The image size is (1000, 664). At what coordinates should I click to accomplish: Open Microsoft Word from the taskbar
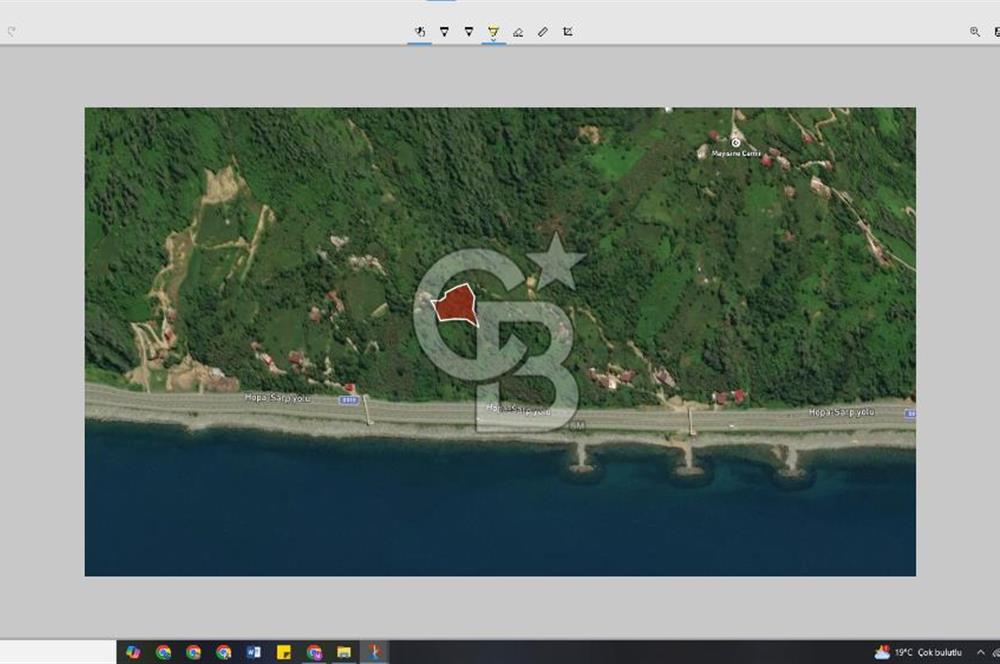pyautogui.click(x=253, y=652)
